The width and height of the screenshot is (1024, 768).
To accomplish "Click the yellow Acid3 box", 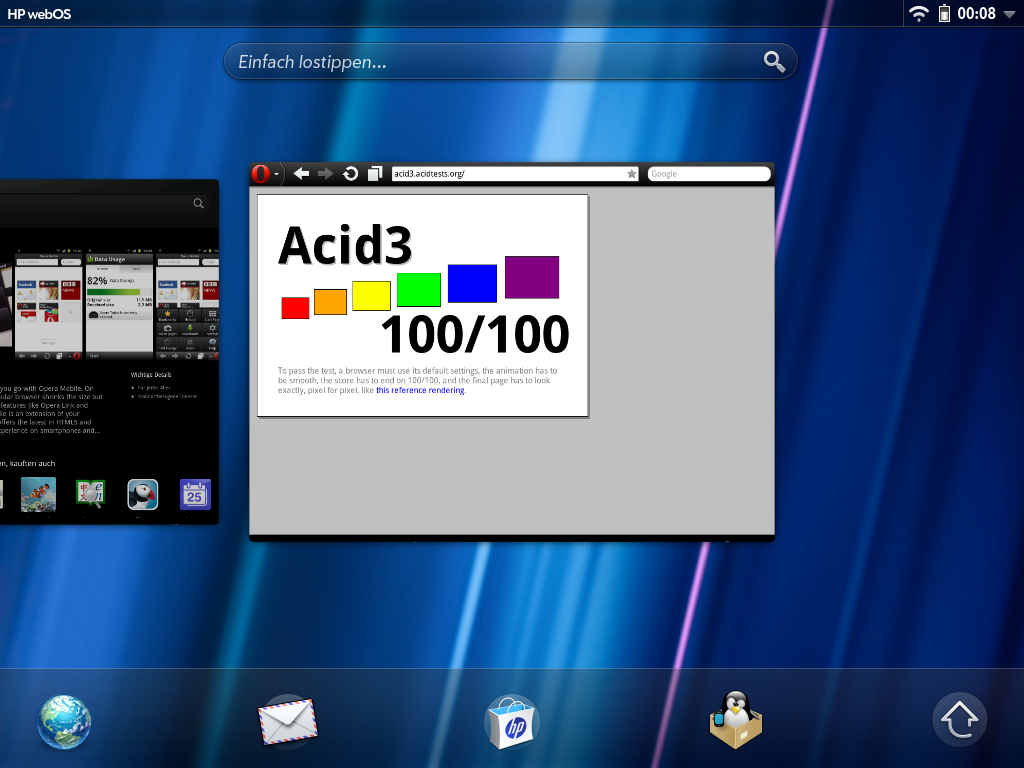I will click(x=372, y=296).
